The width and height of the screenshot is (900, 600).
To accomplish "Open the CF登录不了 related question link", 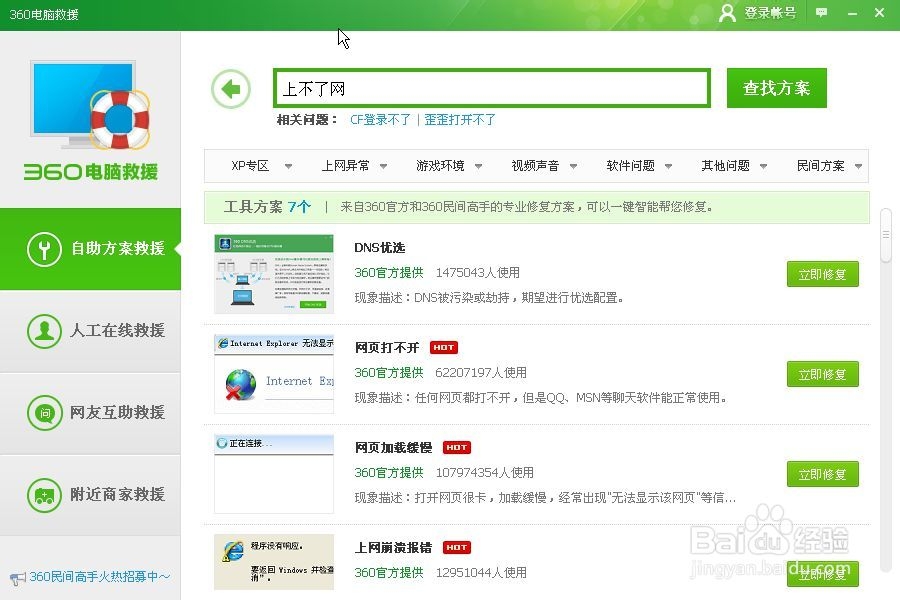I will [380, 119].
